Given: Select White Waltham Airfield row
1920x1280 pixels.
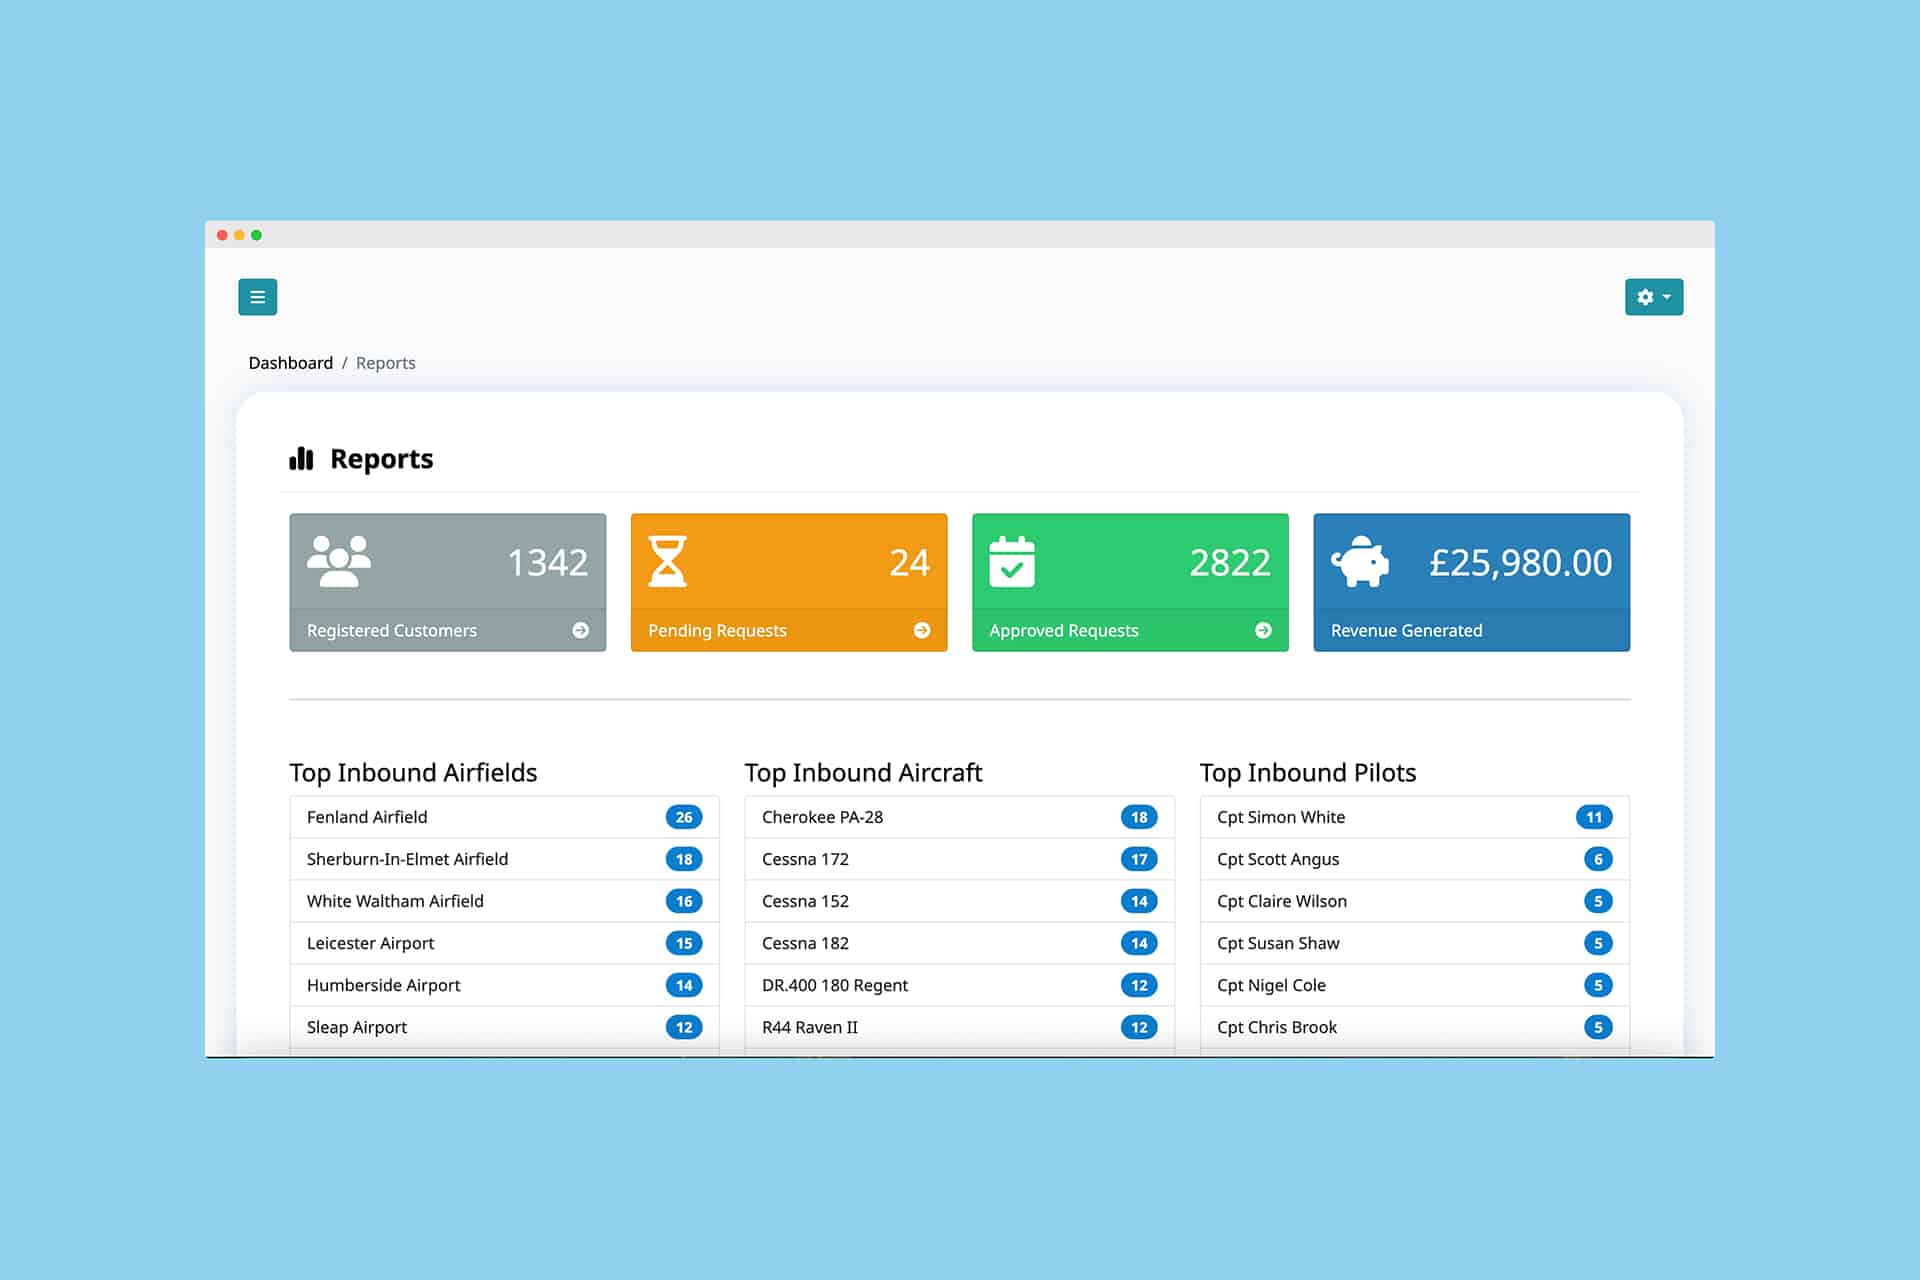Looking at the screenshot, I should click(x=504, y=901).
